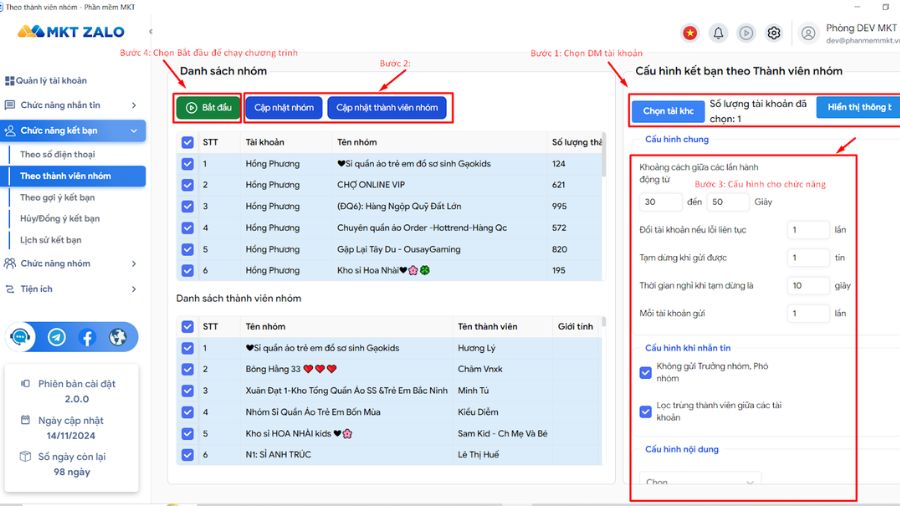Uncheck member row Chàm Vnxk
Image resolution: width=900 pixels, height=506 pixels.
(x=188, y=369)
